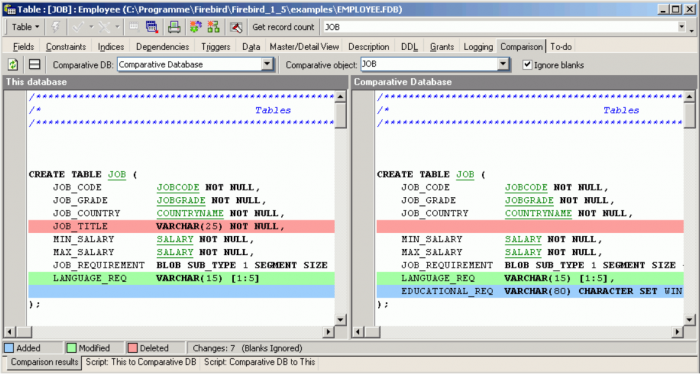This screenshot has height=374, width=700.
Task: Go to the Triggers tab
Action: click(x=216, y=46)
